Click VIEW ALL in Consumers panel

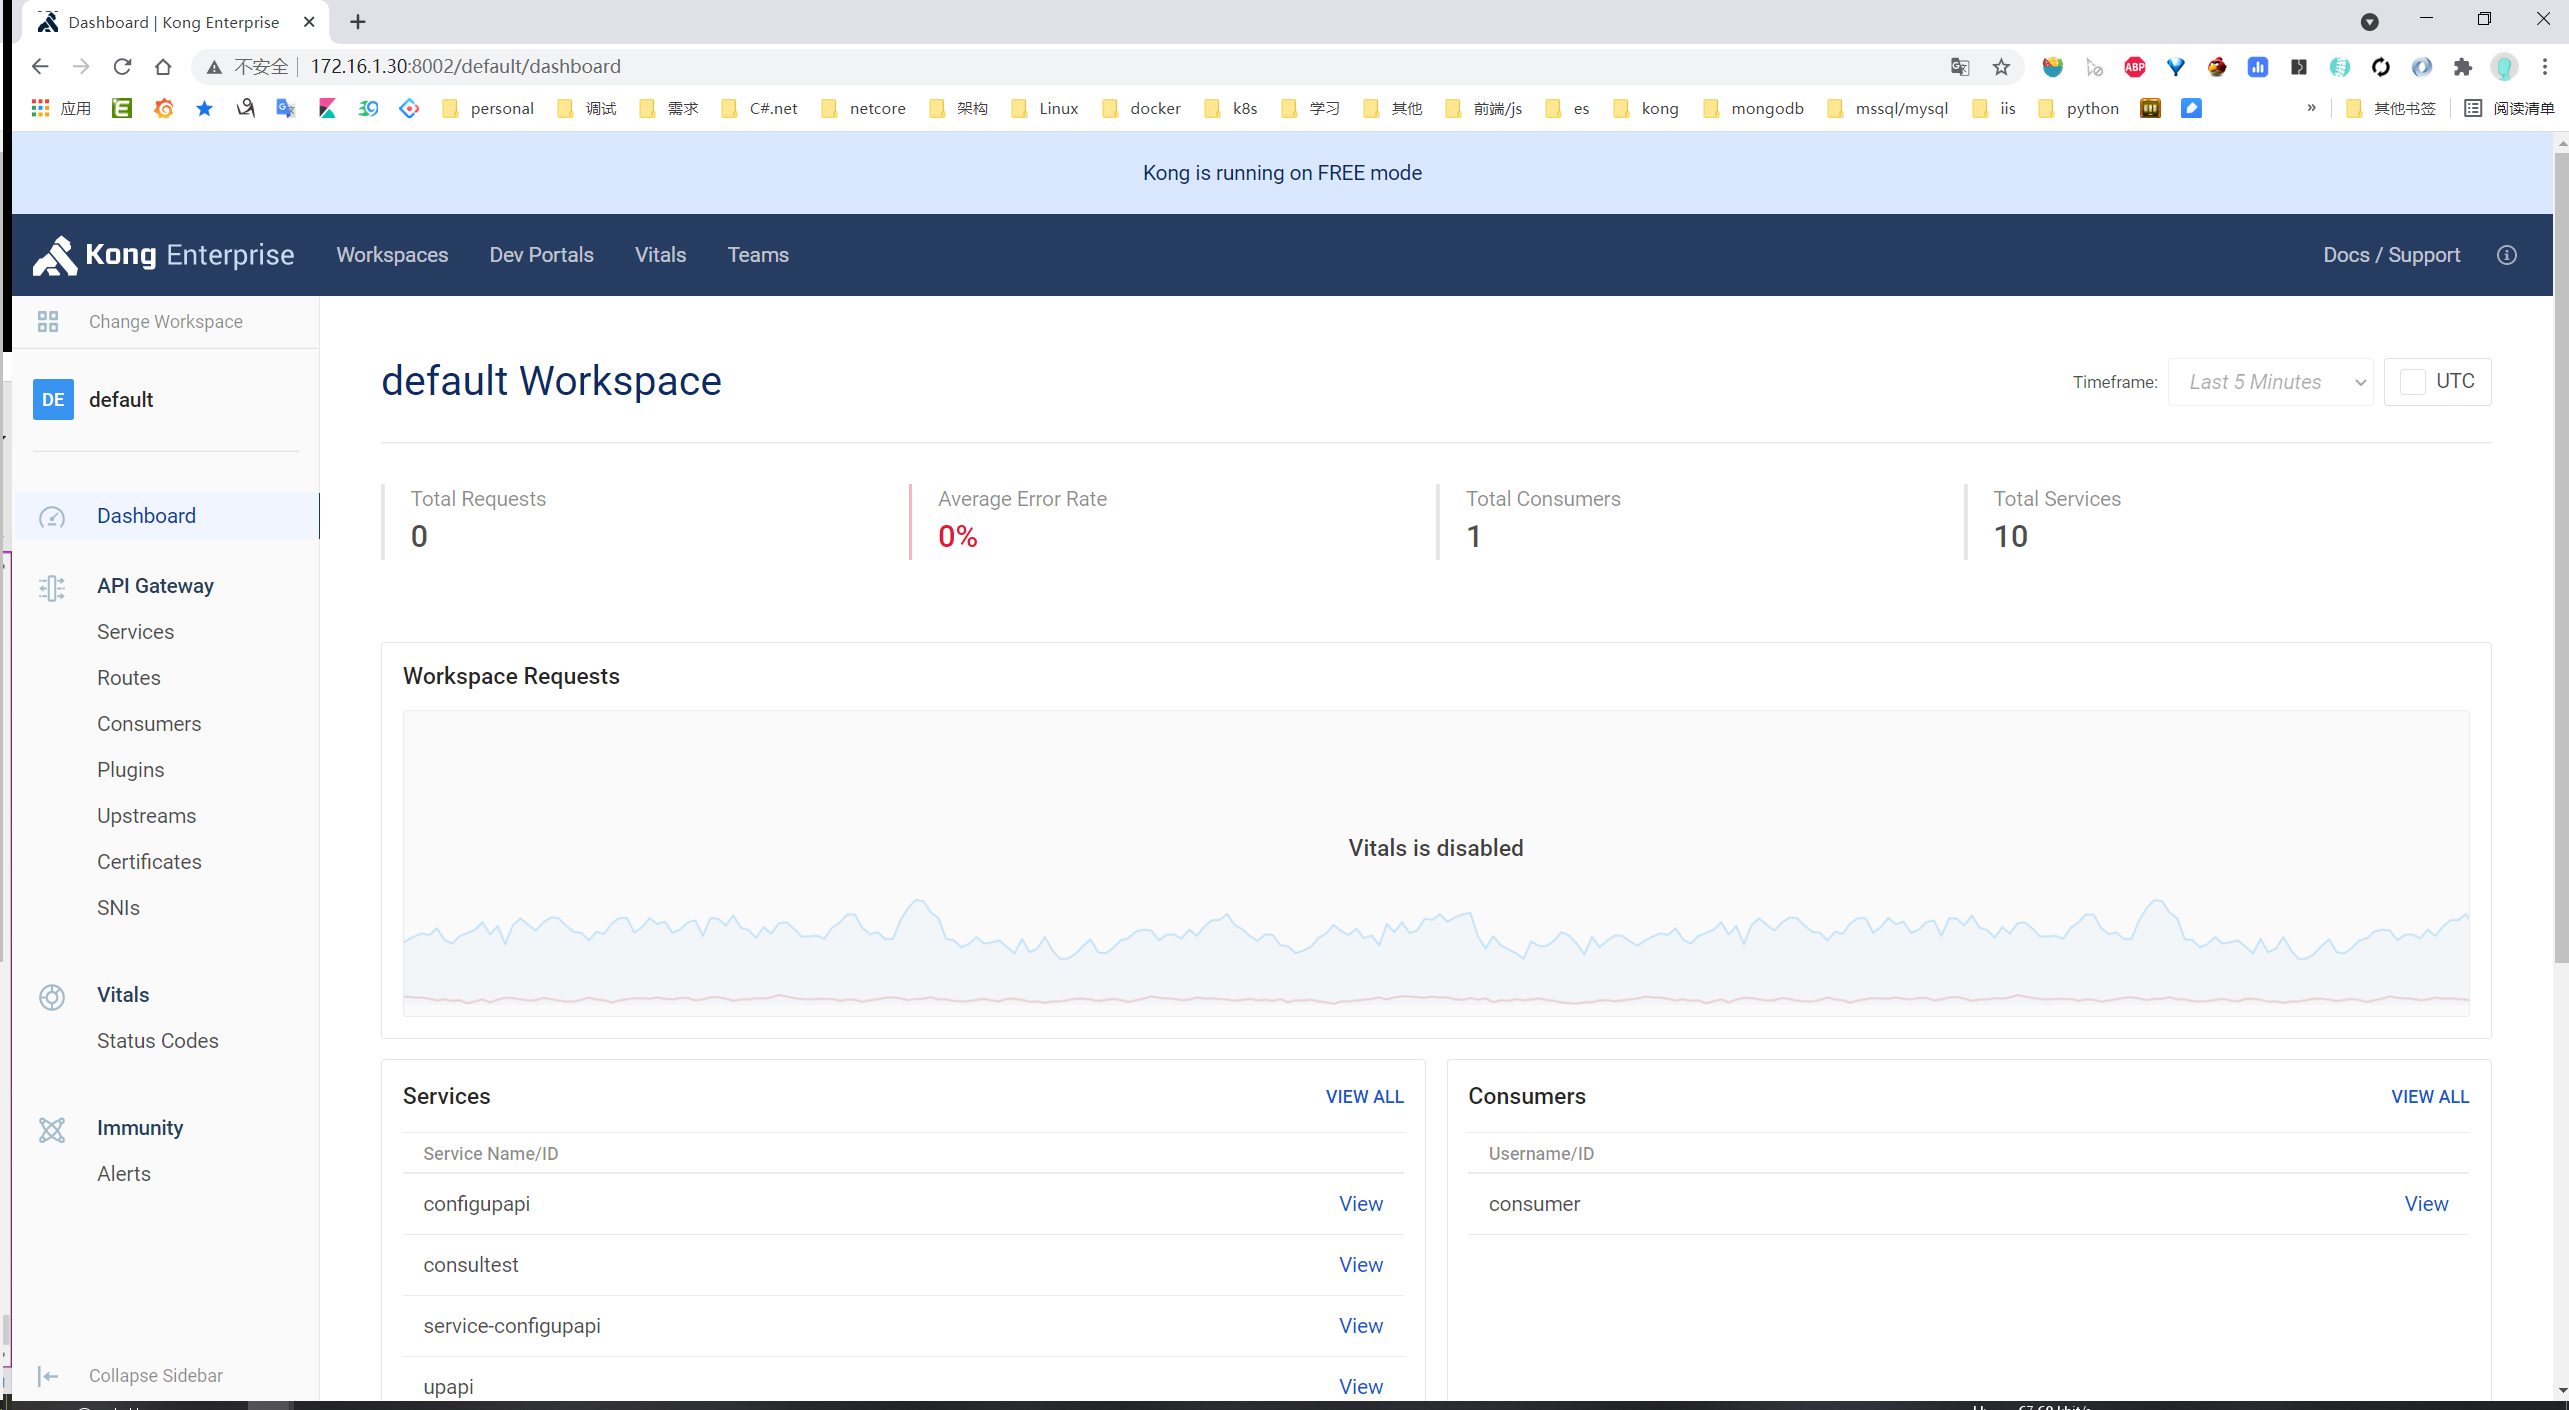[2429, 1097]
